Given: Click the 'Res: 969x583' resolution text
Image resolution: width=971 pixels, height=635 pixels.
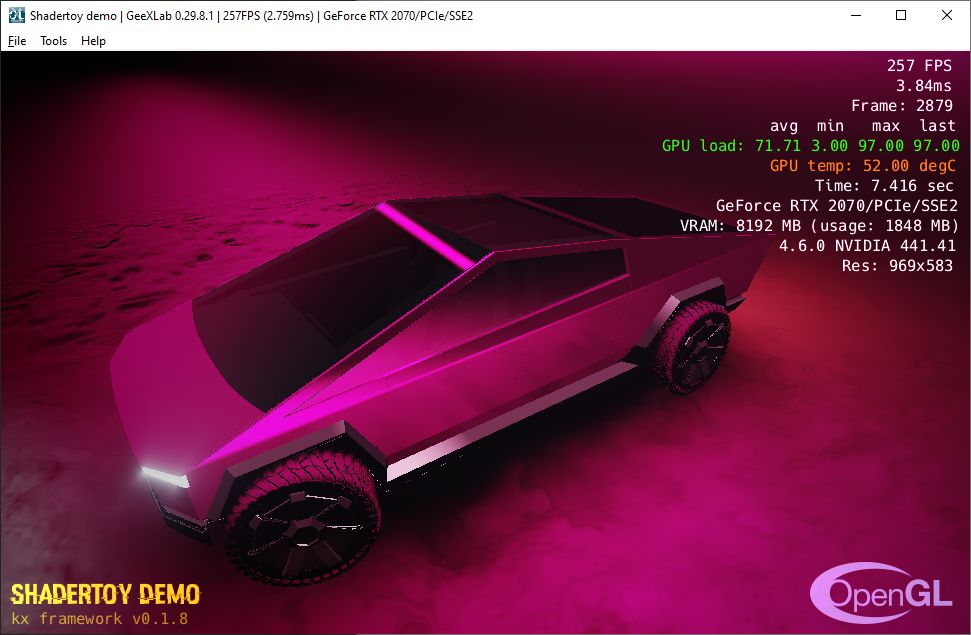Looking at the screenshot, I should coord(897,266).
